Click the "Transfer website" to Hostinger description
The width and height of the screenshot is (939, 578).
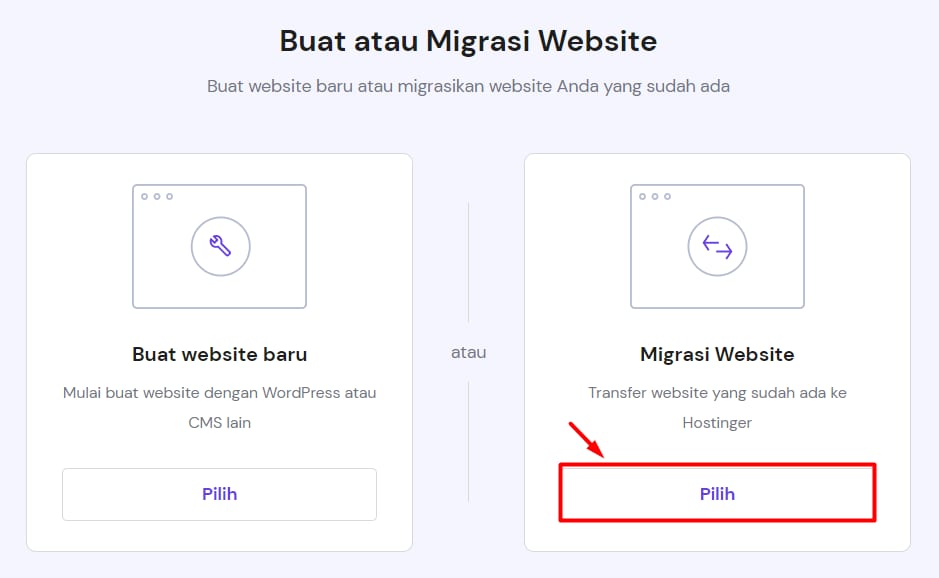pos(717,393)
